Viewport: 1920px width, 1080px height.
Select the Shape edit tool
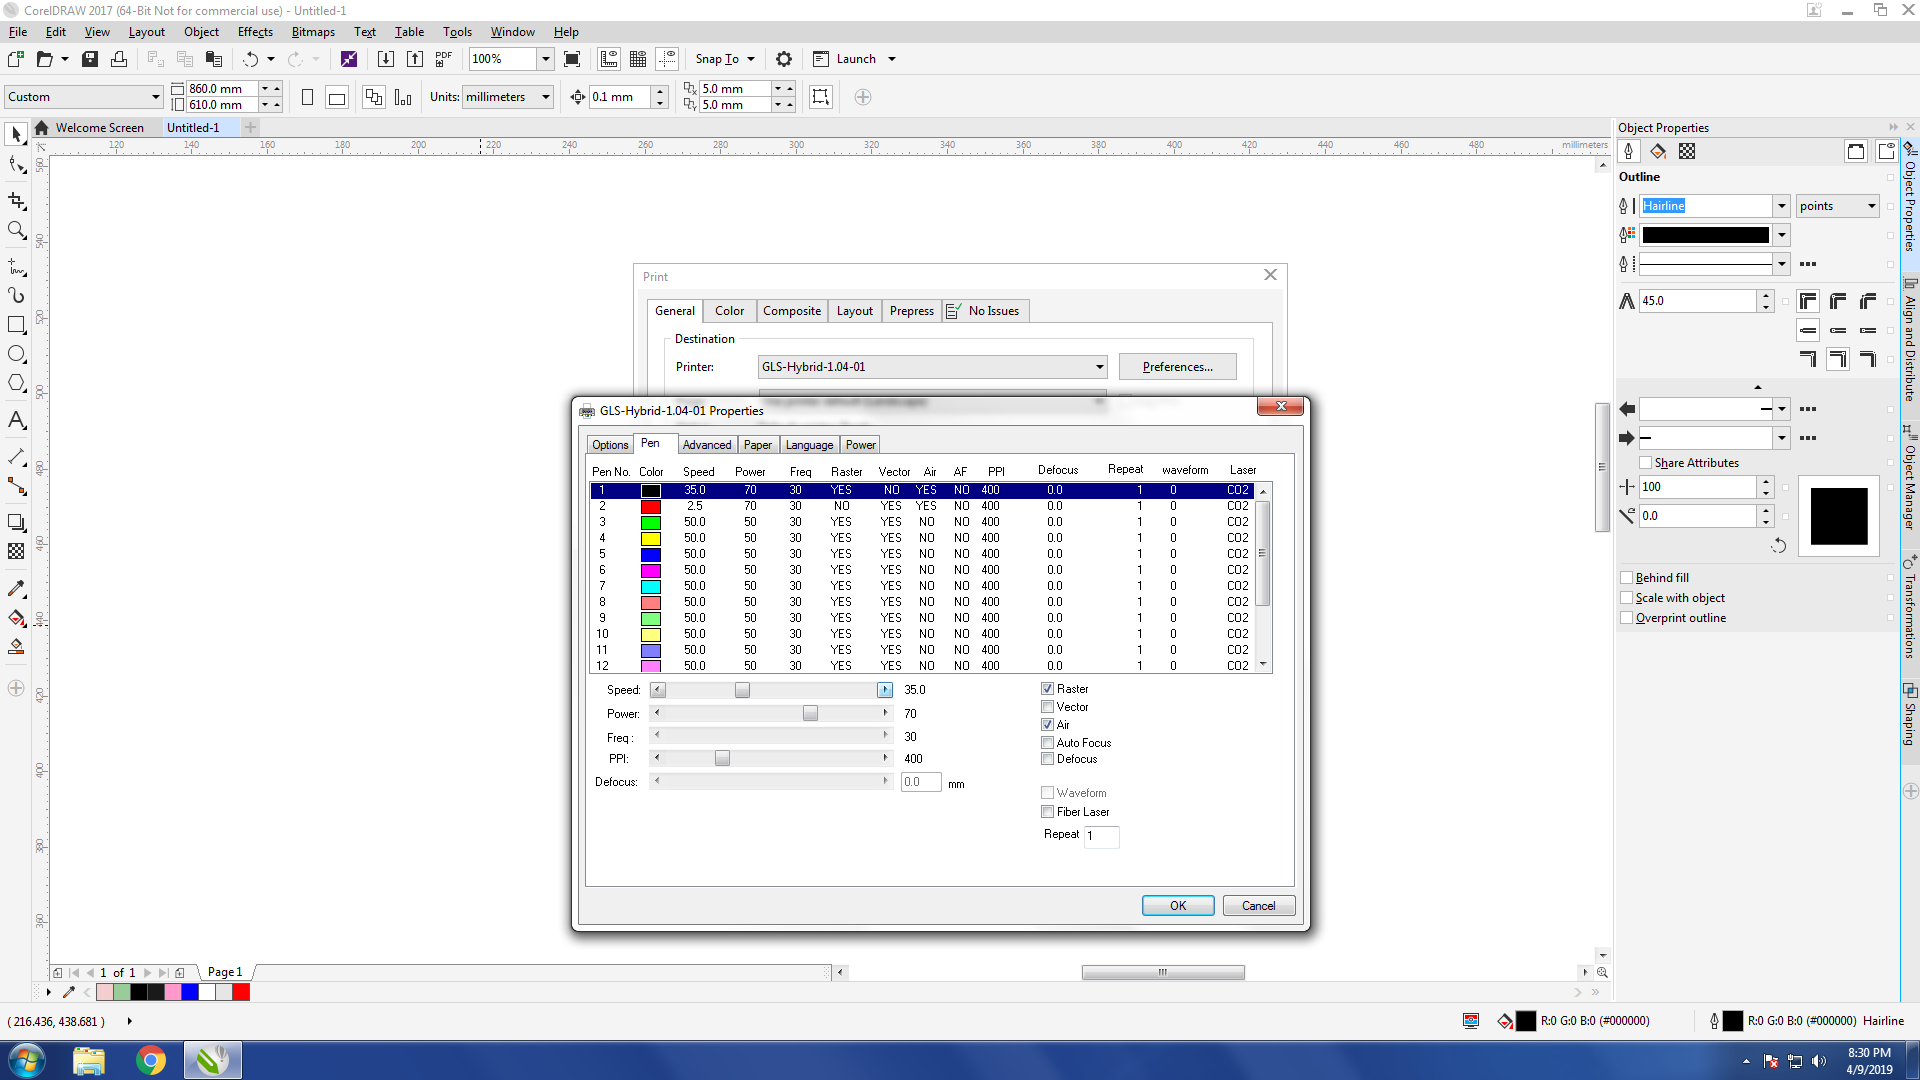pyautogui.click(x=16, y=165)
